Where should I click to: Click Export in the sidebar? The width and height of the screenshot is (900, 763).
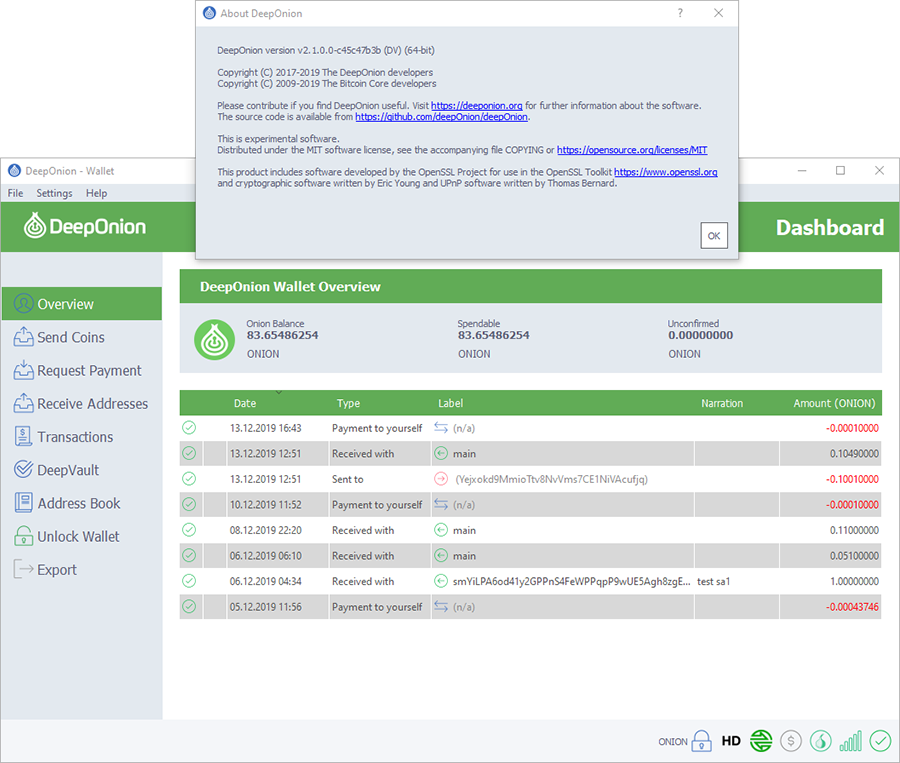coord(45,570)
